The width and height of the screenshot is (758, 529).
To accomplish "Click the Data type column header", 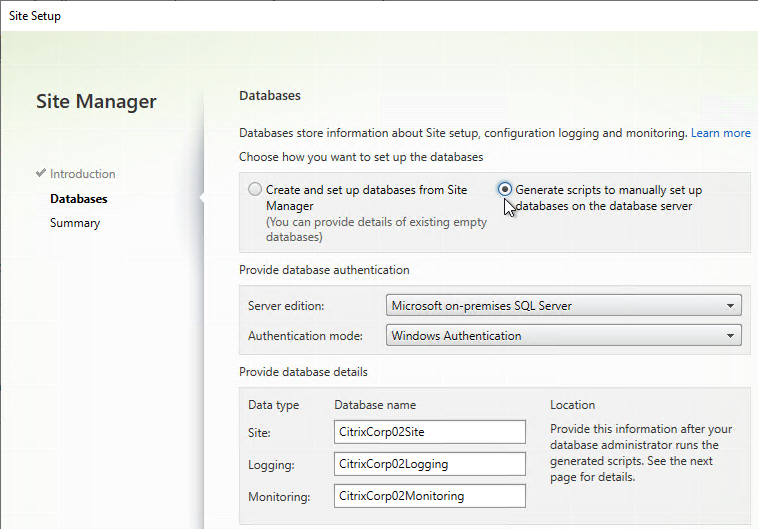I will 274,405.
